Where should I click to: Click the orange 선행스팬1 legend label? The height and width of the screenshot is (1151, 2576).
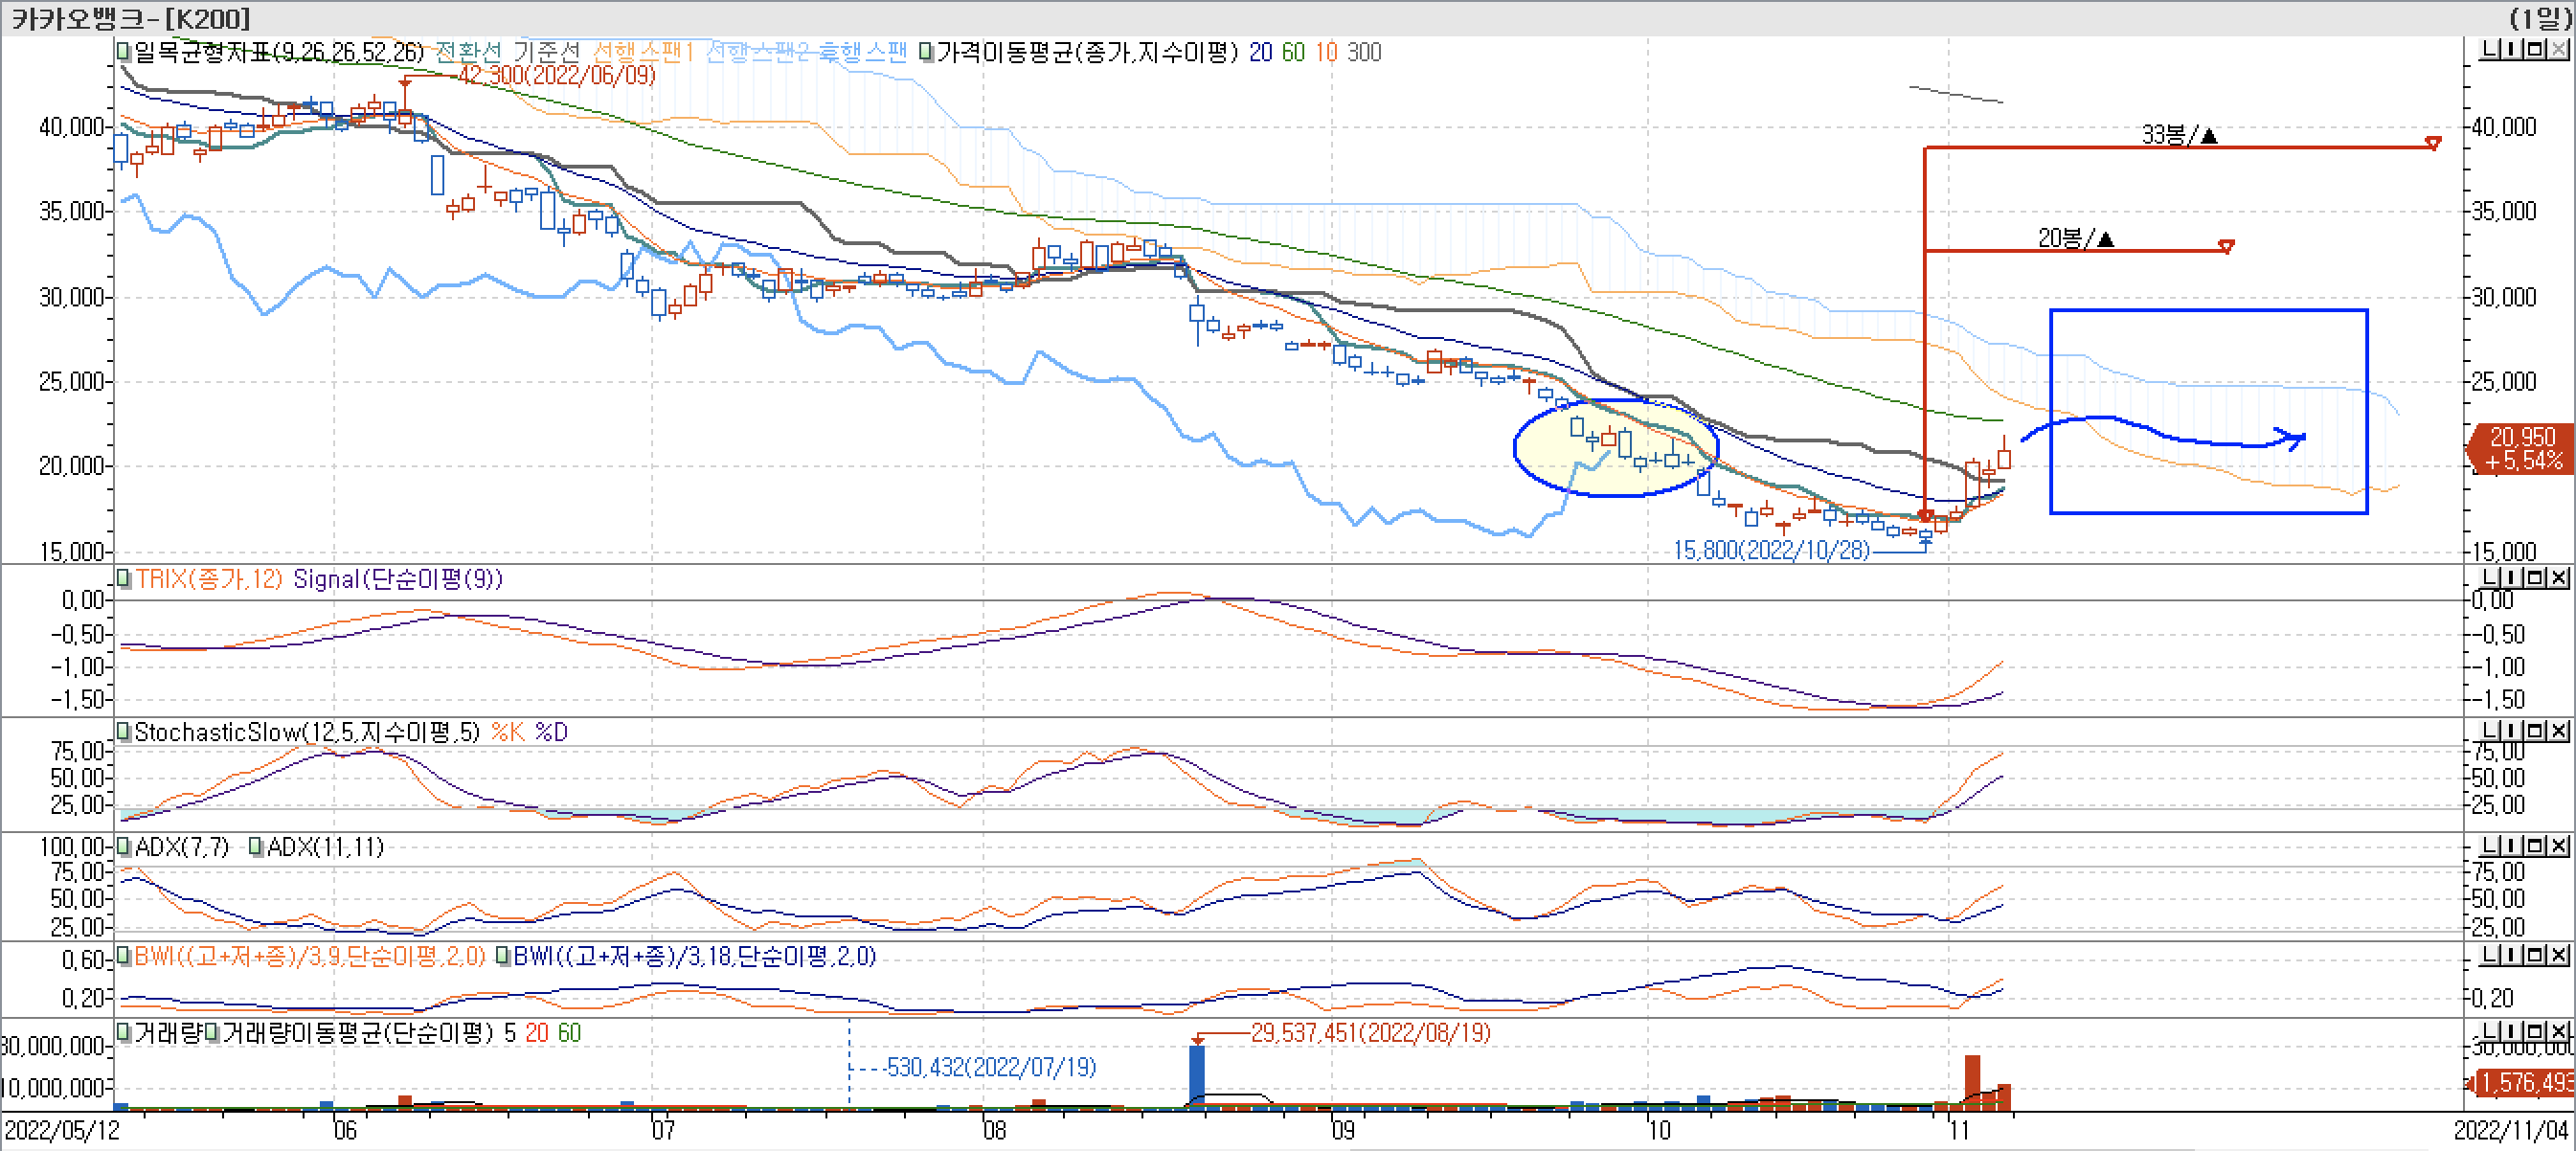coord(643,52)
